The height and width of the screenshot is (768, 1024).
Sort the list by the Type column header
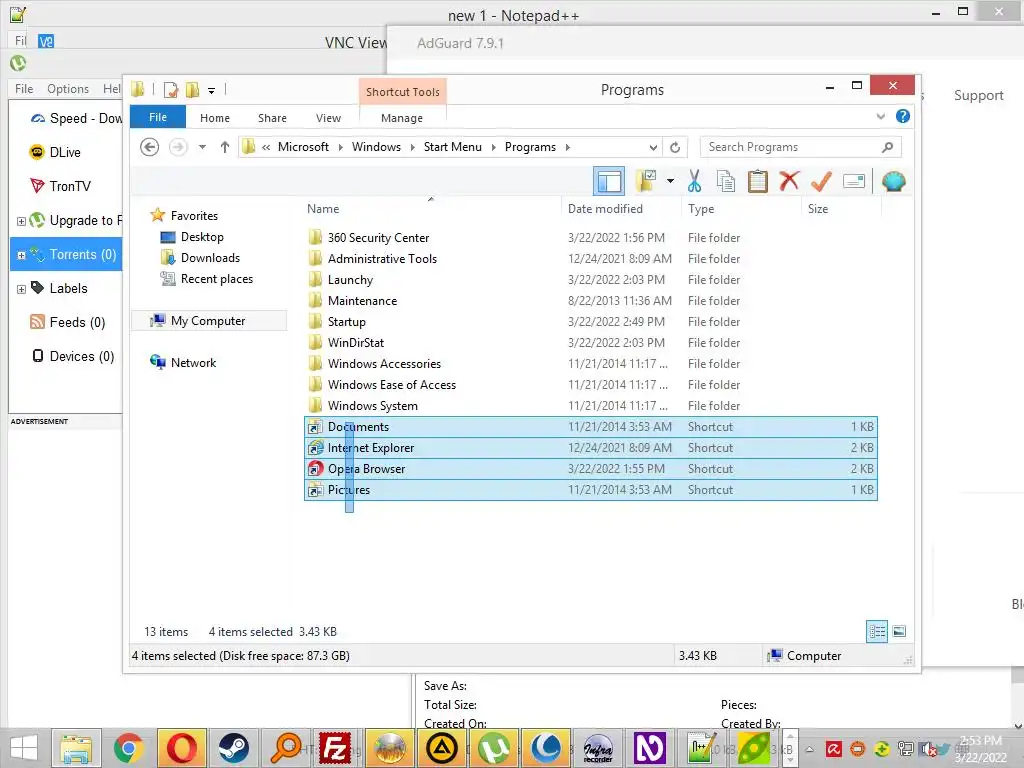(x=741, y=208)
